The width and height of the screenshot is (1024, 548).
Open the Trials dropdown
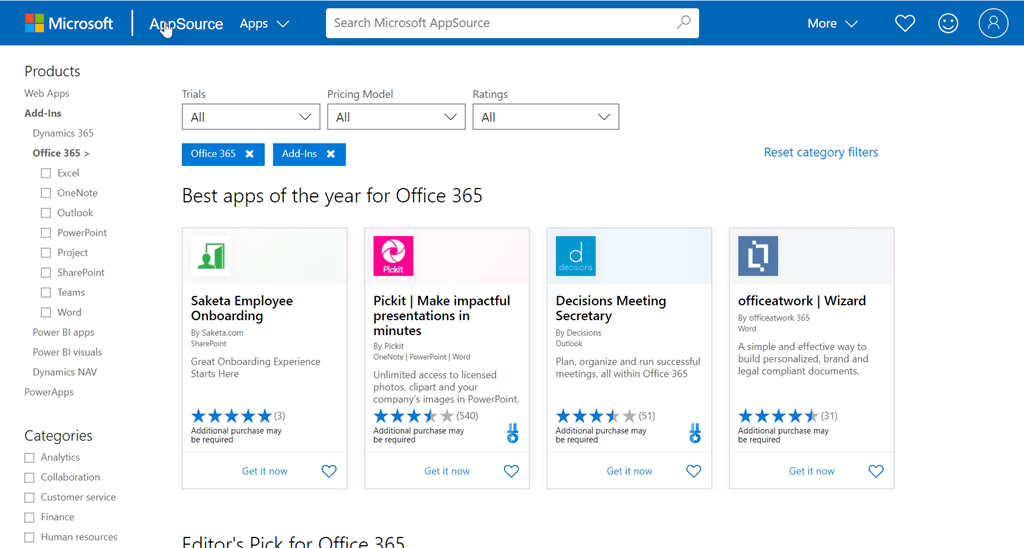[x=251, y=117]
